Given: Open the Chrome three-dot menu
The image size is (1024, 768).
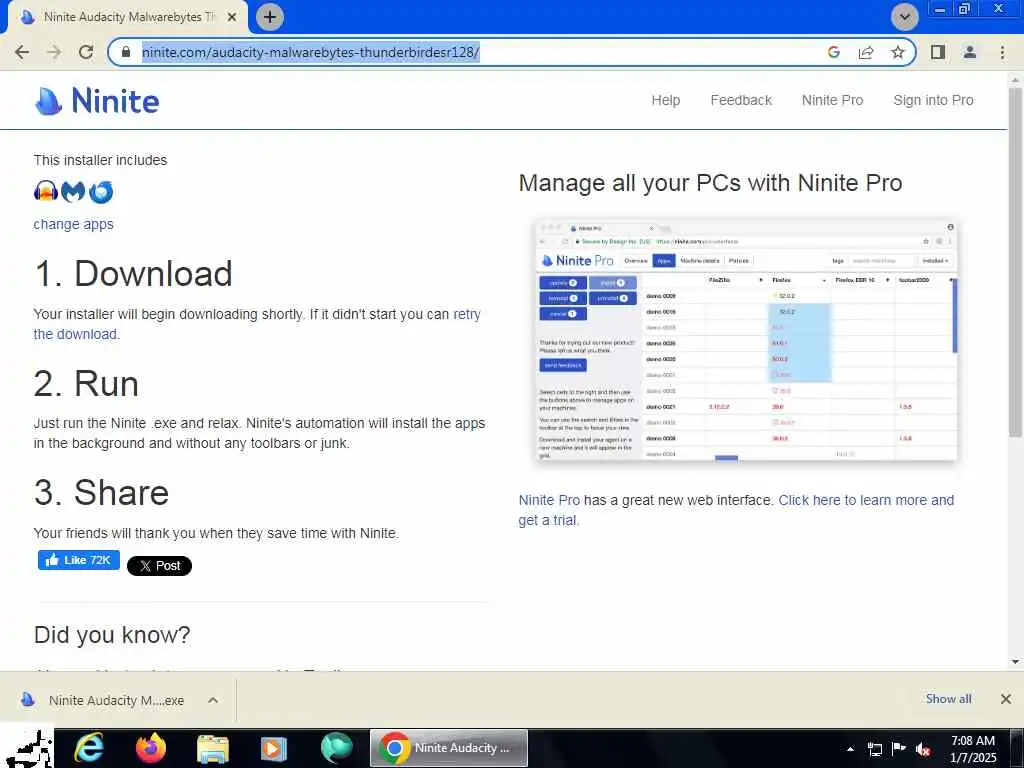Looking at the screenshot, I should [1002, 52].
